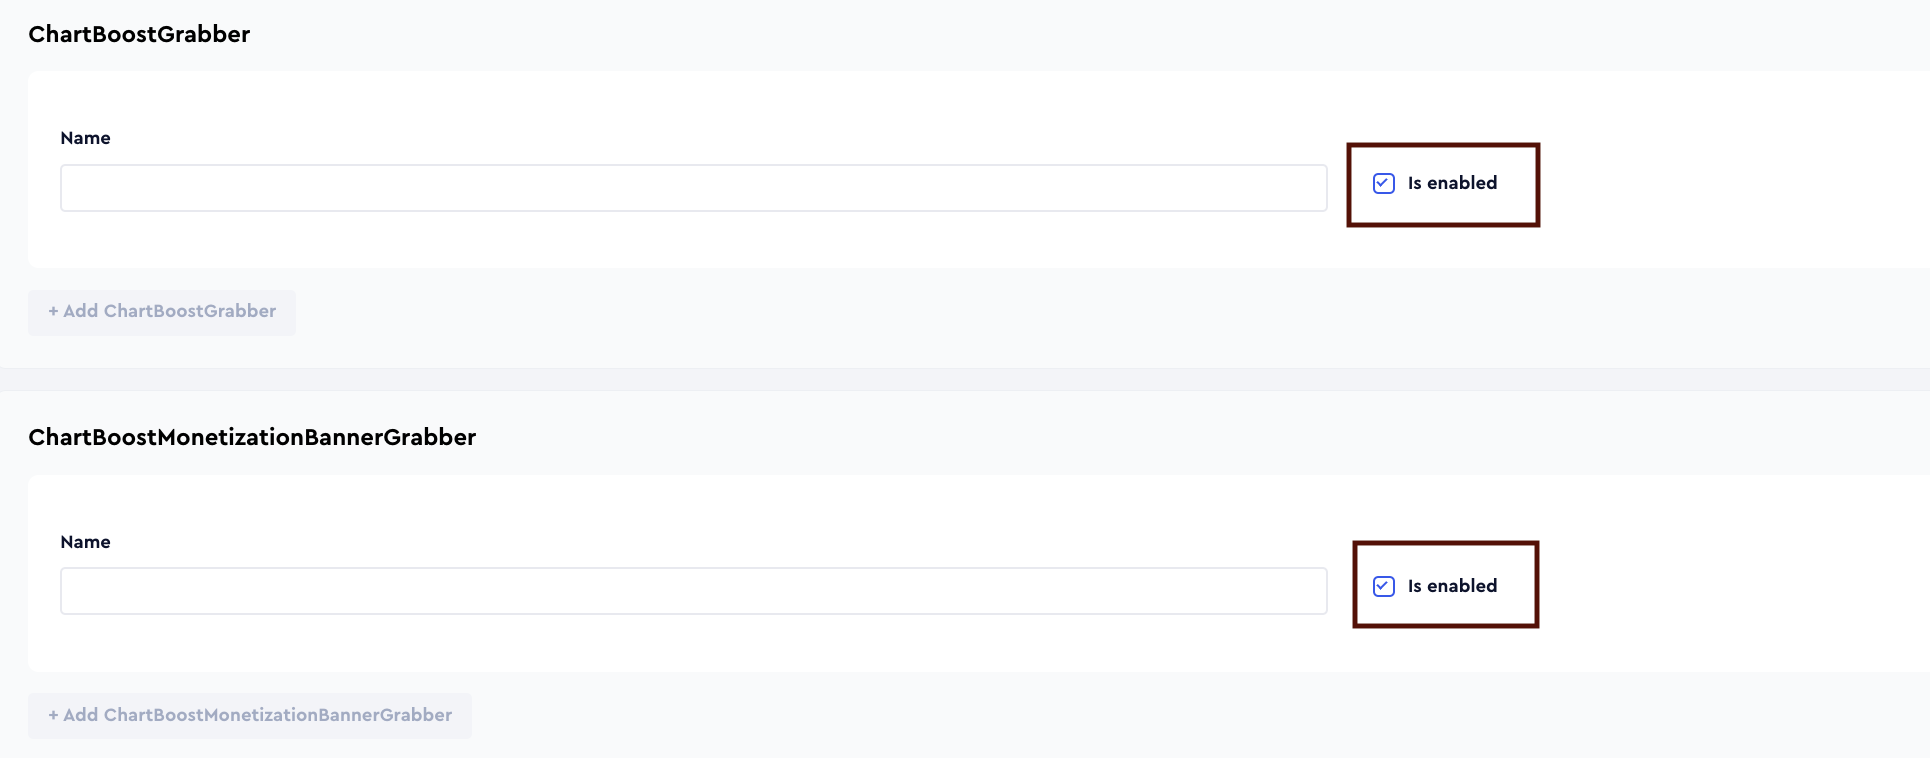
Task: Click the ChartBoostMonetizationBannerGrabber section heading
Action: pyautogui.click(x=253, y=437)
